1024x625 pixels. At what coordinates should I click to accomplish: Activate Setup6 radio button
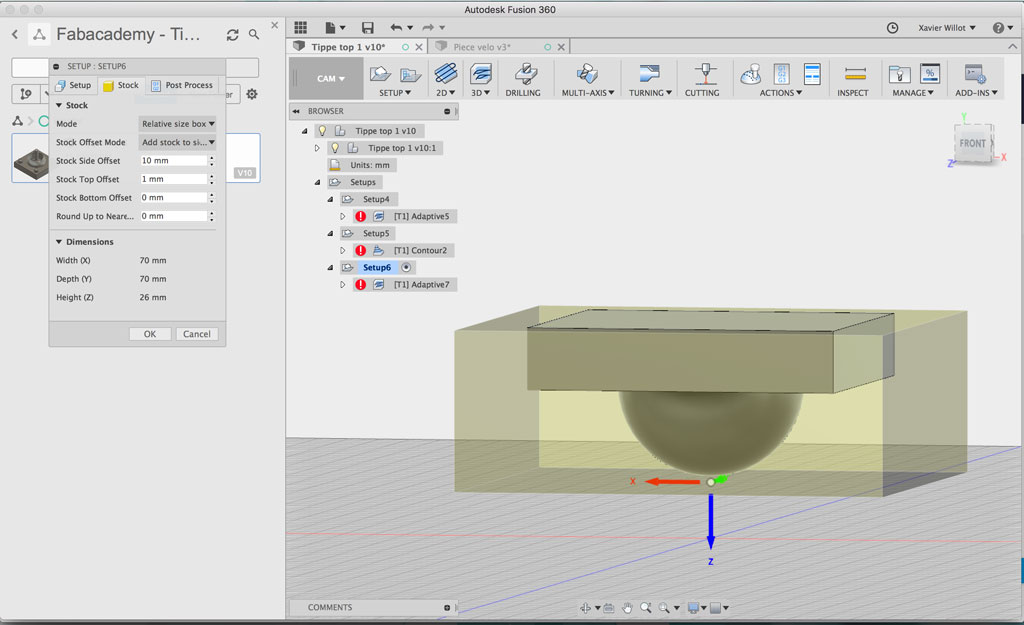pyautogui.click(x=406, y=267)
